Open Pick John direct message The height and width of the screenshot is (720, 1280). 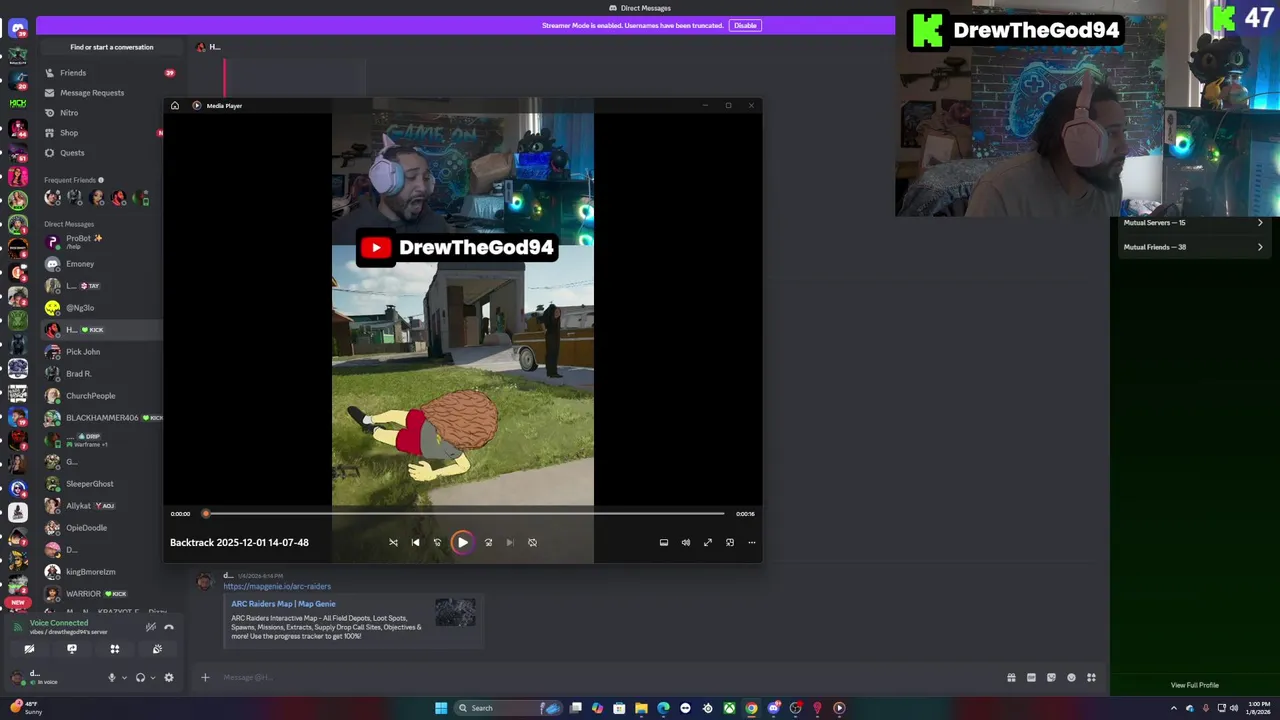[x=100, y=352]
